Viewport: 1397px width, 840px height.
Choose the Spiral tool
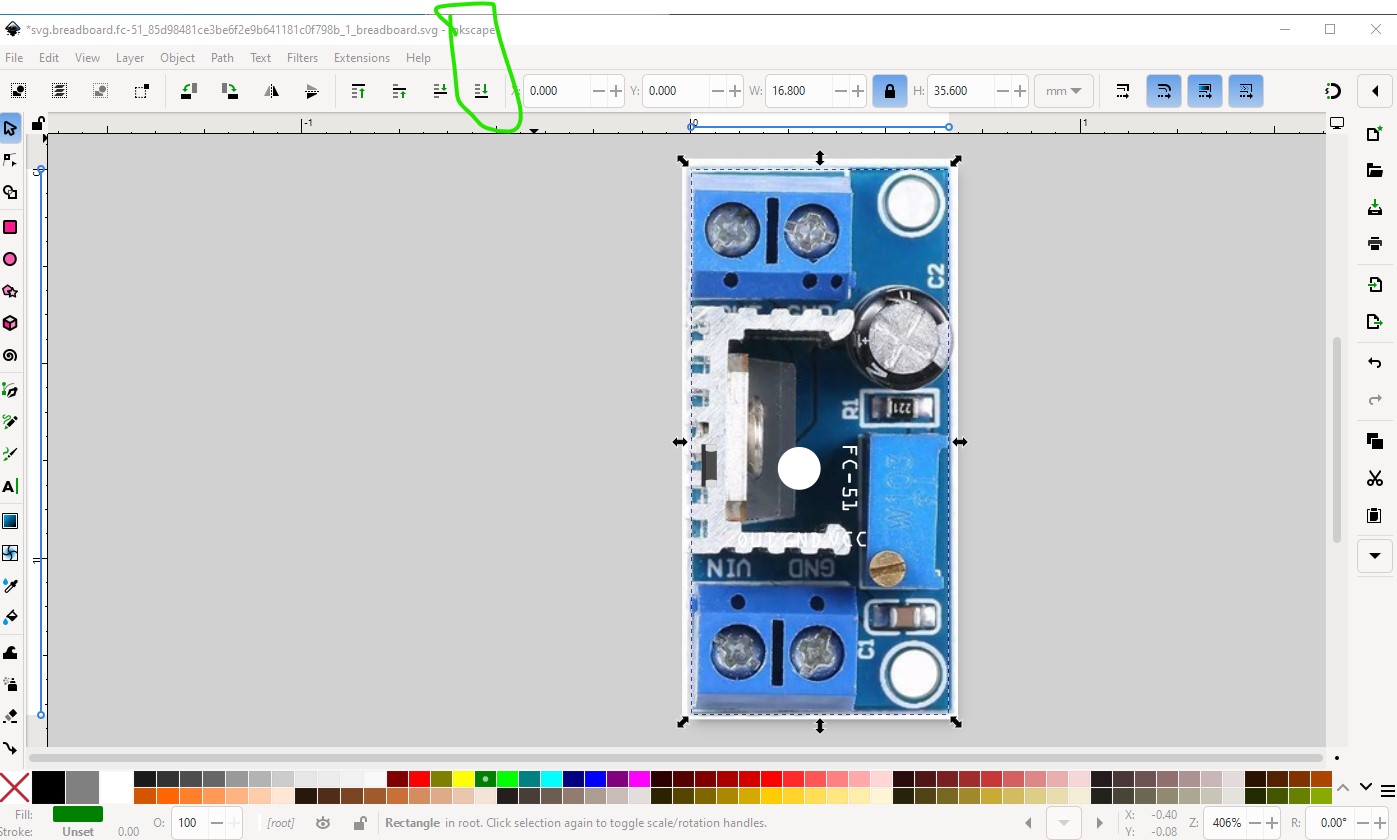(10, 355)
